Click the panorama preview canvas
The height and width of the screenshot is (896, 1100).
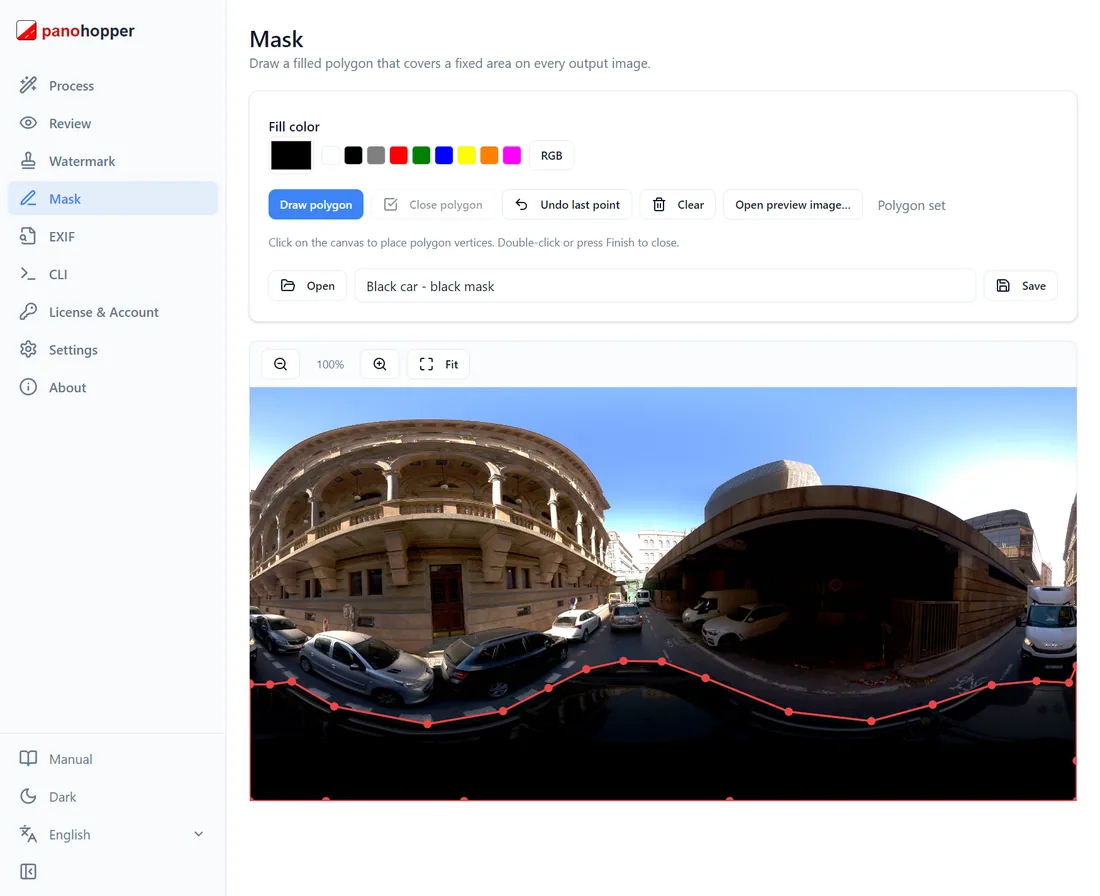click(x=663, y=594)
